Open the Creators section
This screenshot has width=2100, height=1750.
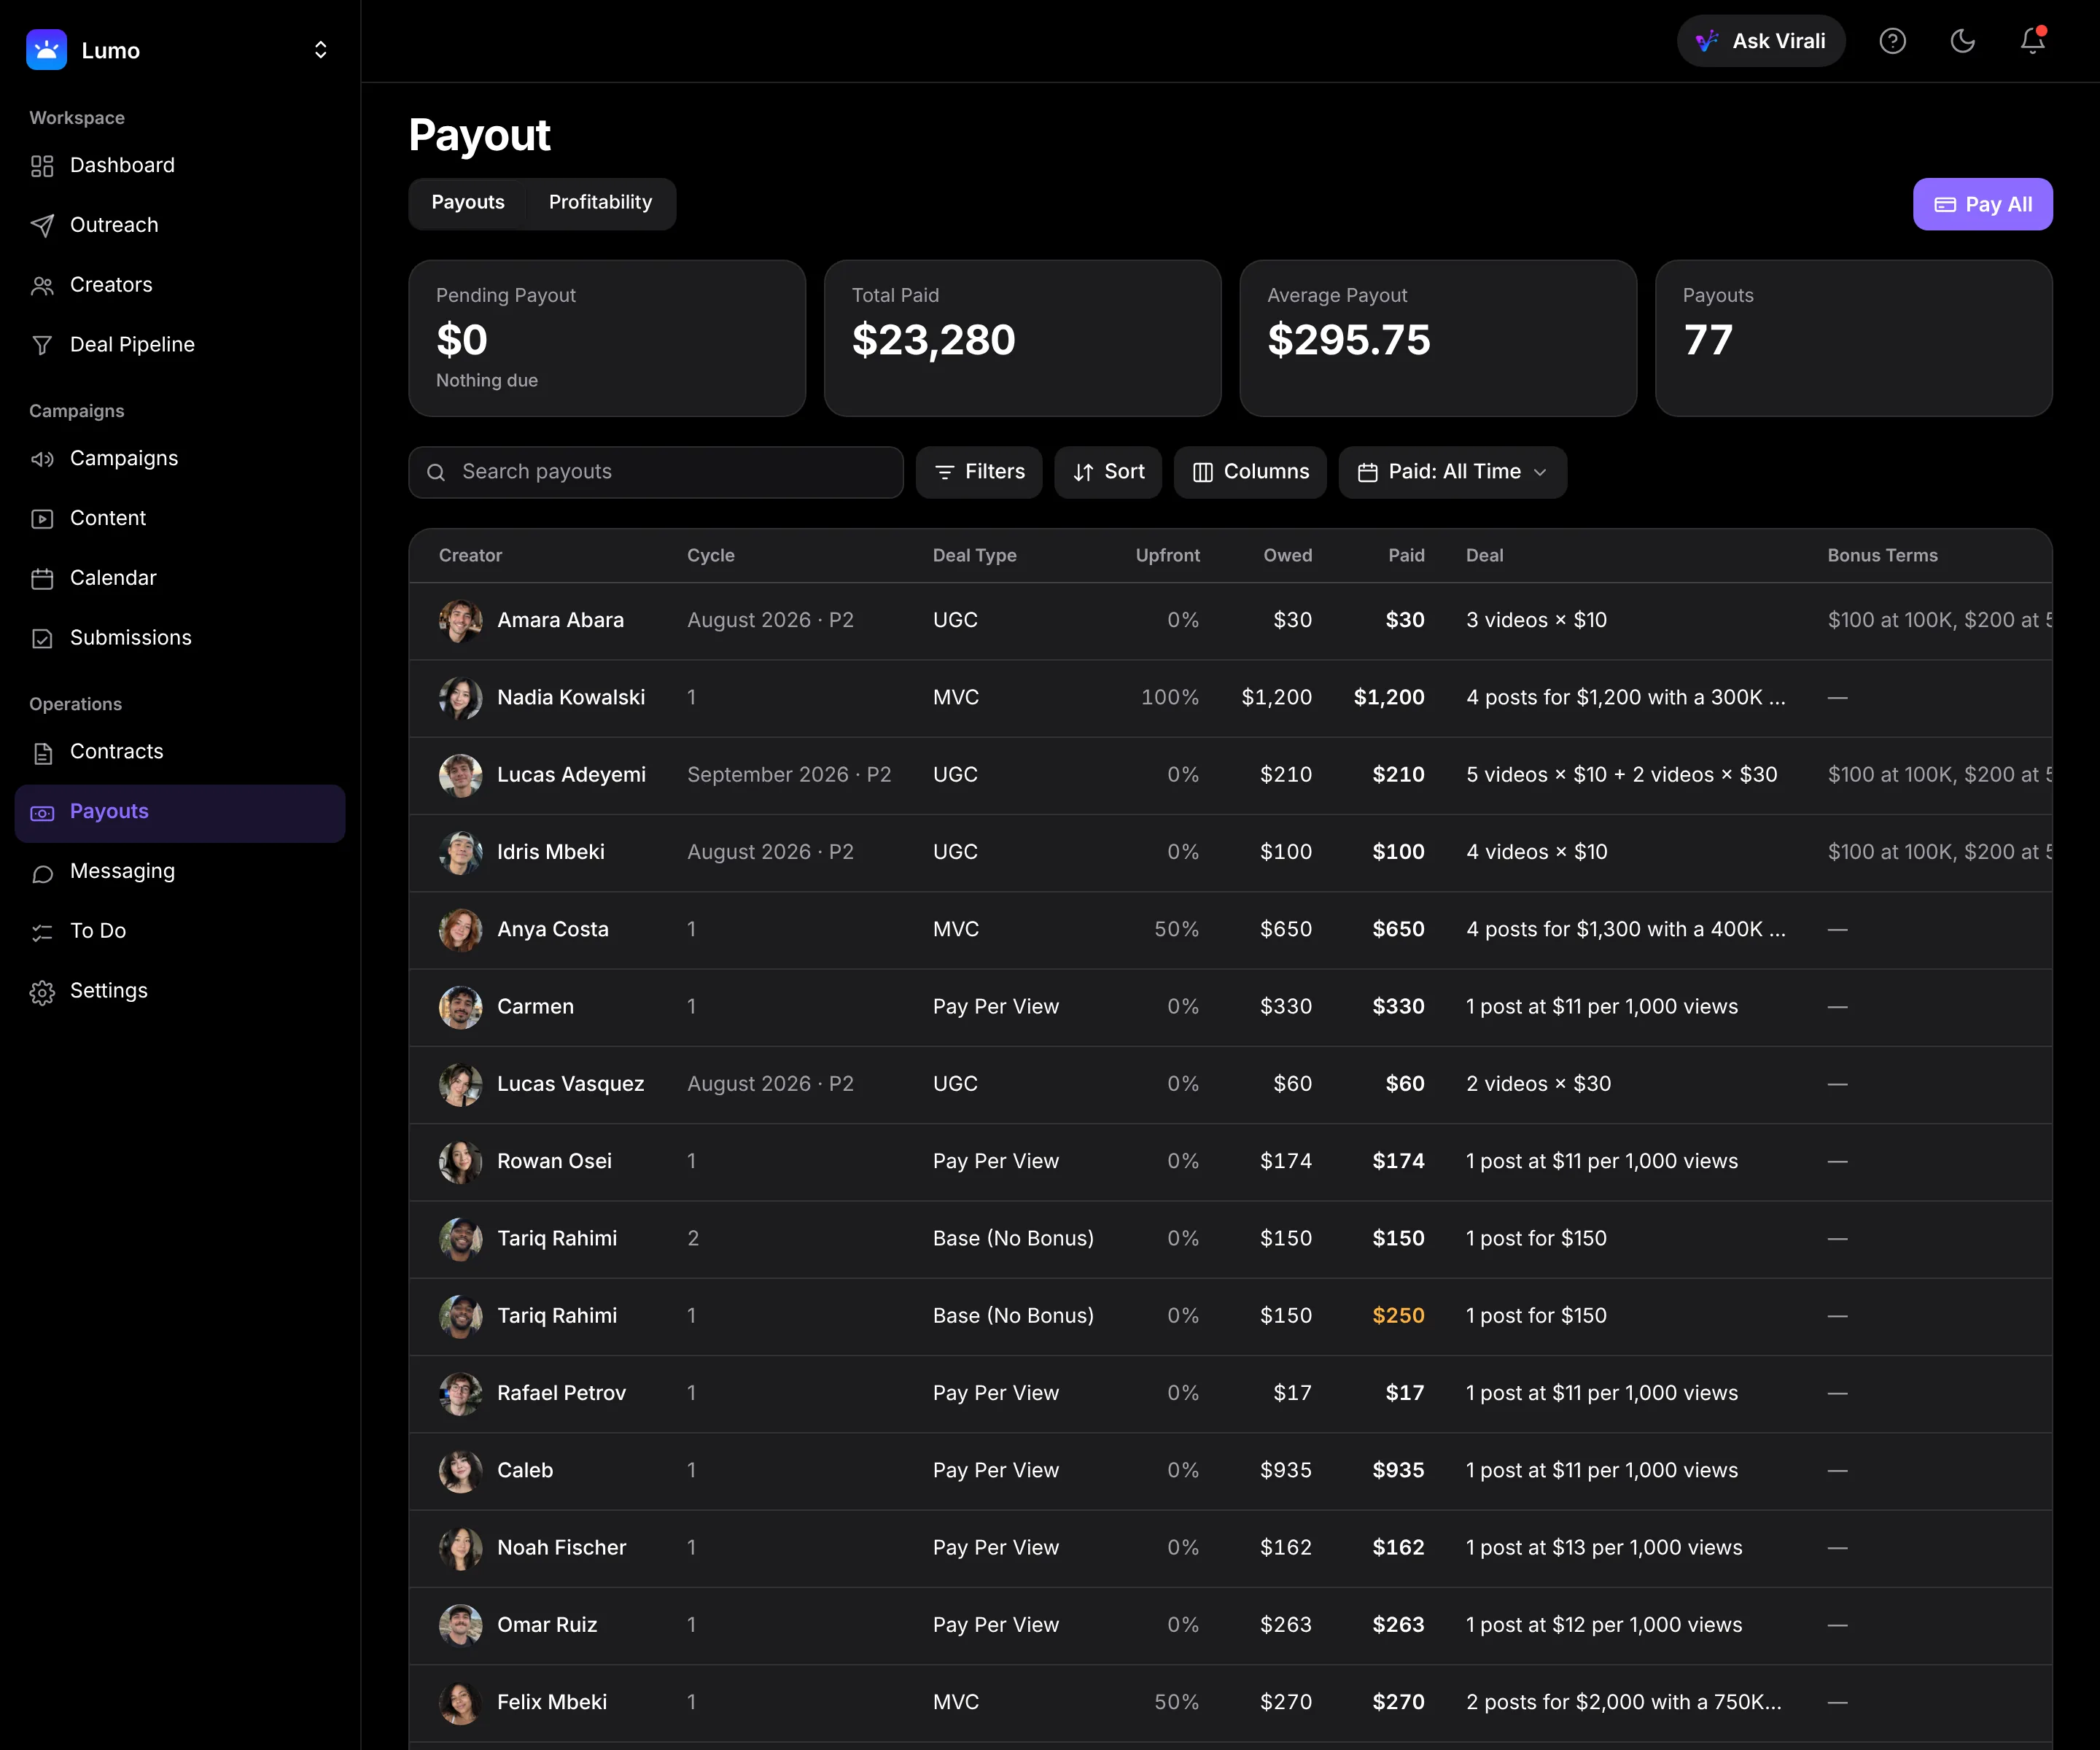(180, 285)
